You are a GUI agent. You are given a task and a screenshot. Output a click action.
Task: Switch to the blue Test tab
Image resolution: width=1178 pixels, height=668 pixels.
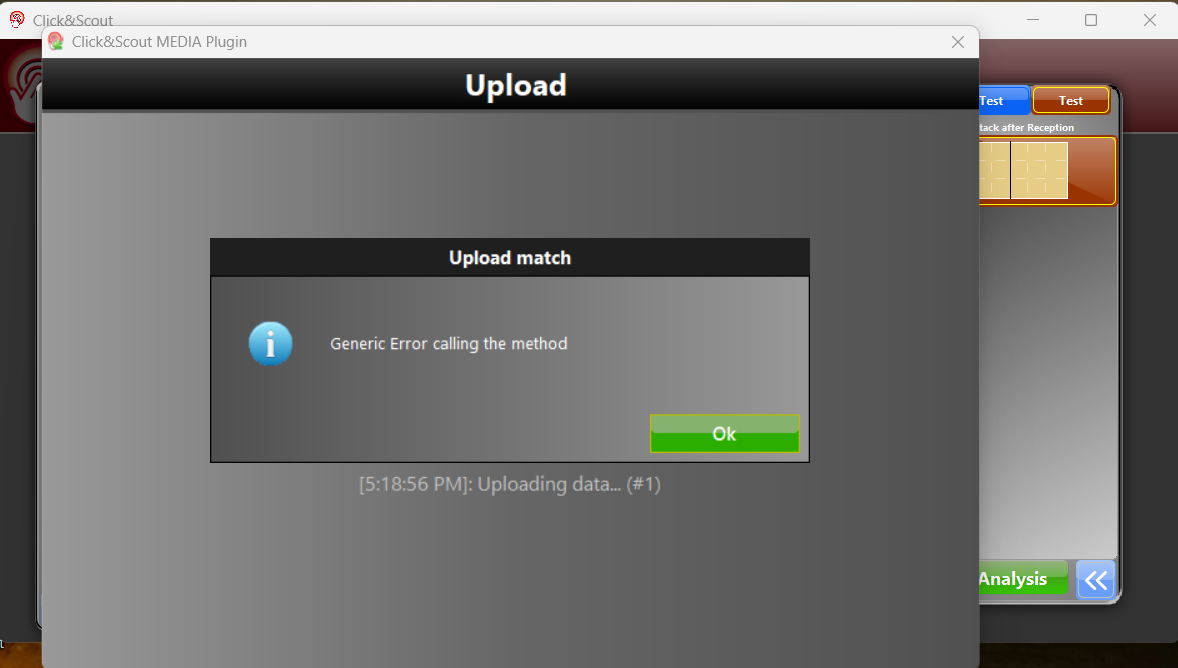(x=1004, y=101)
